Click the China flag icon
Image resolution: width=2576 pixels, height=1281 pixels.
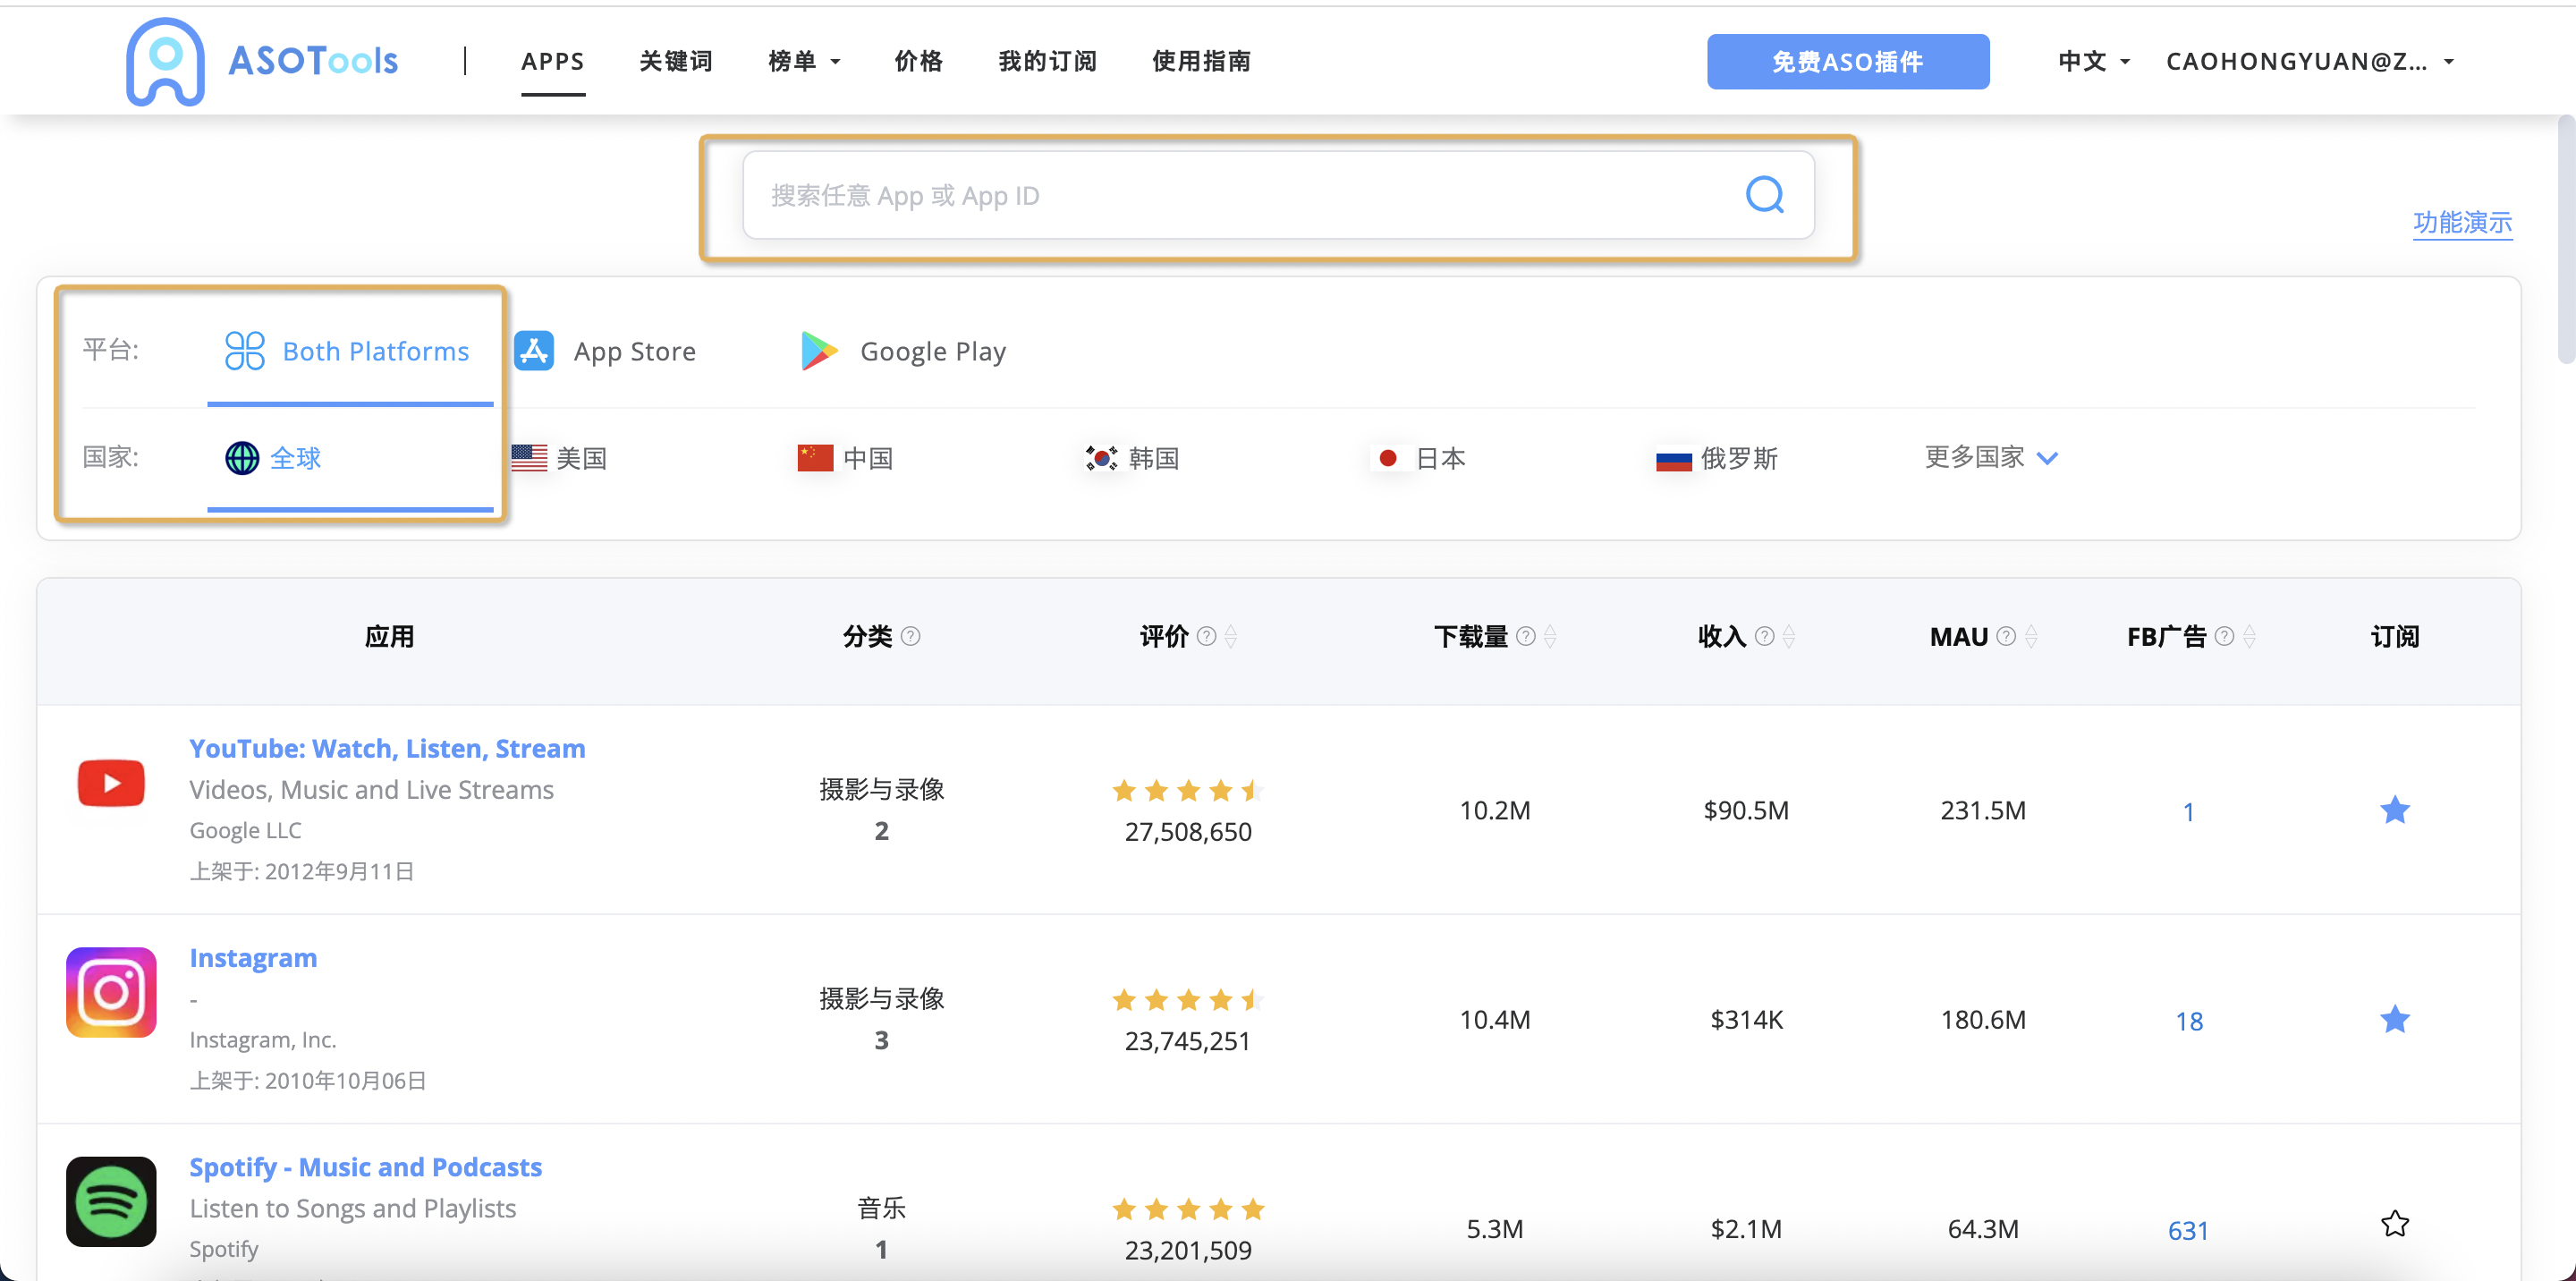815,458
